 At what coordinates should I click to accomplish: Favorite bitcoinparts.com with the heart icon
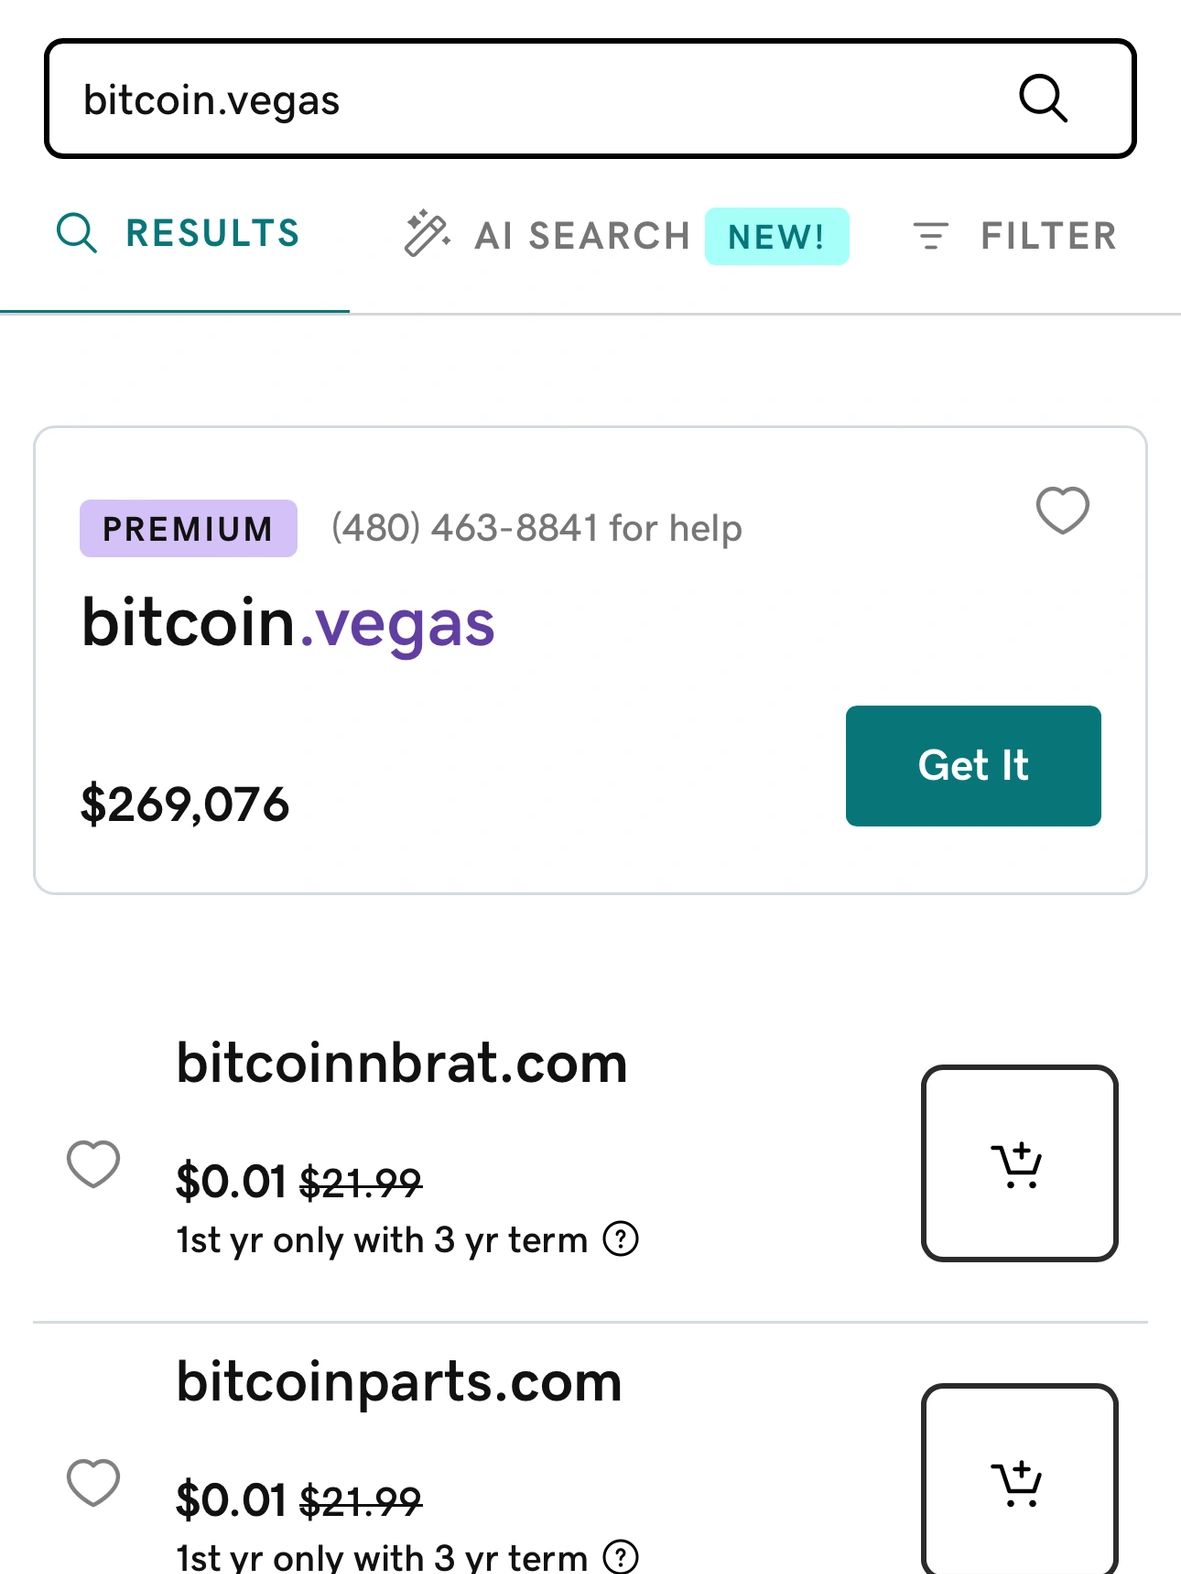[93, 1482]
